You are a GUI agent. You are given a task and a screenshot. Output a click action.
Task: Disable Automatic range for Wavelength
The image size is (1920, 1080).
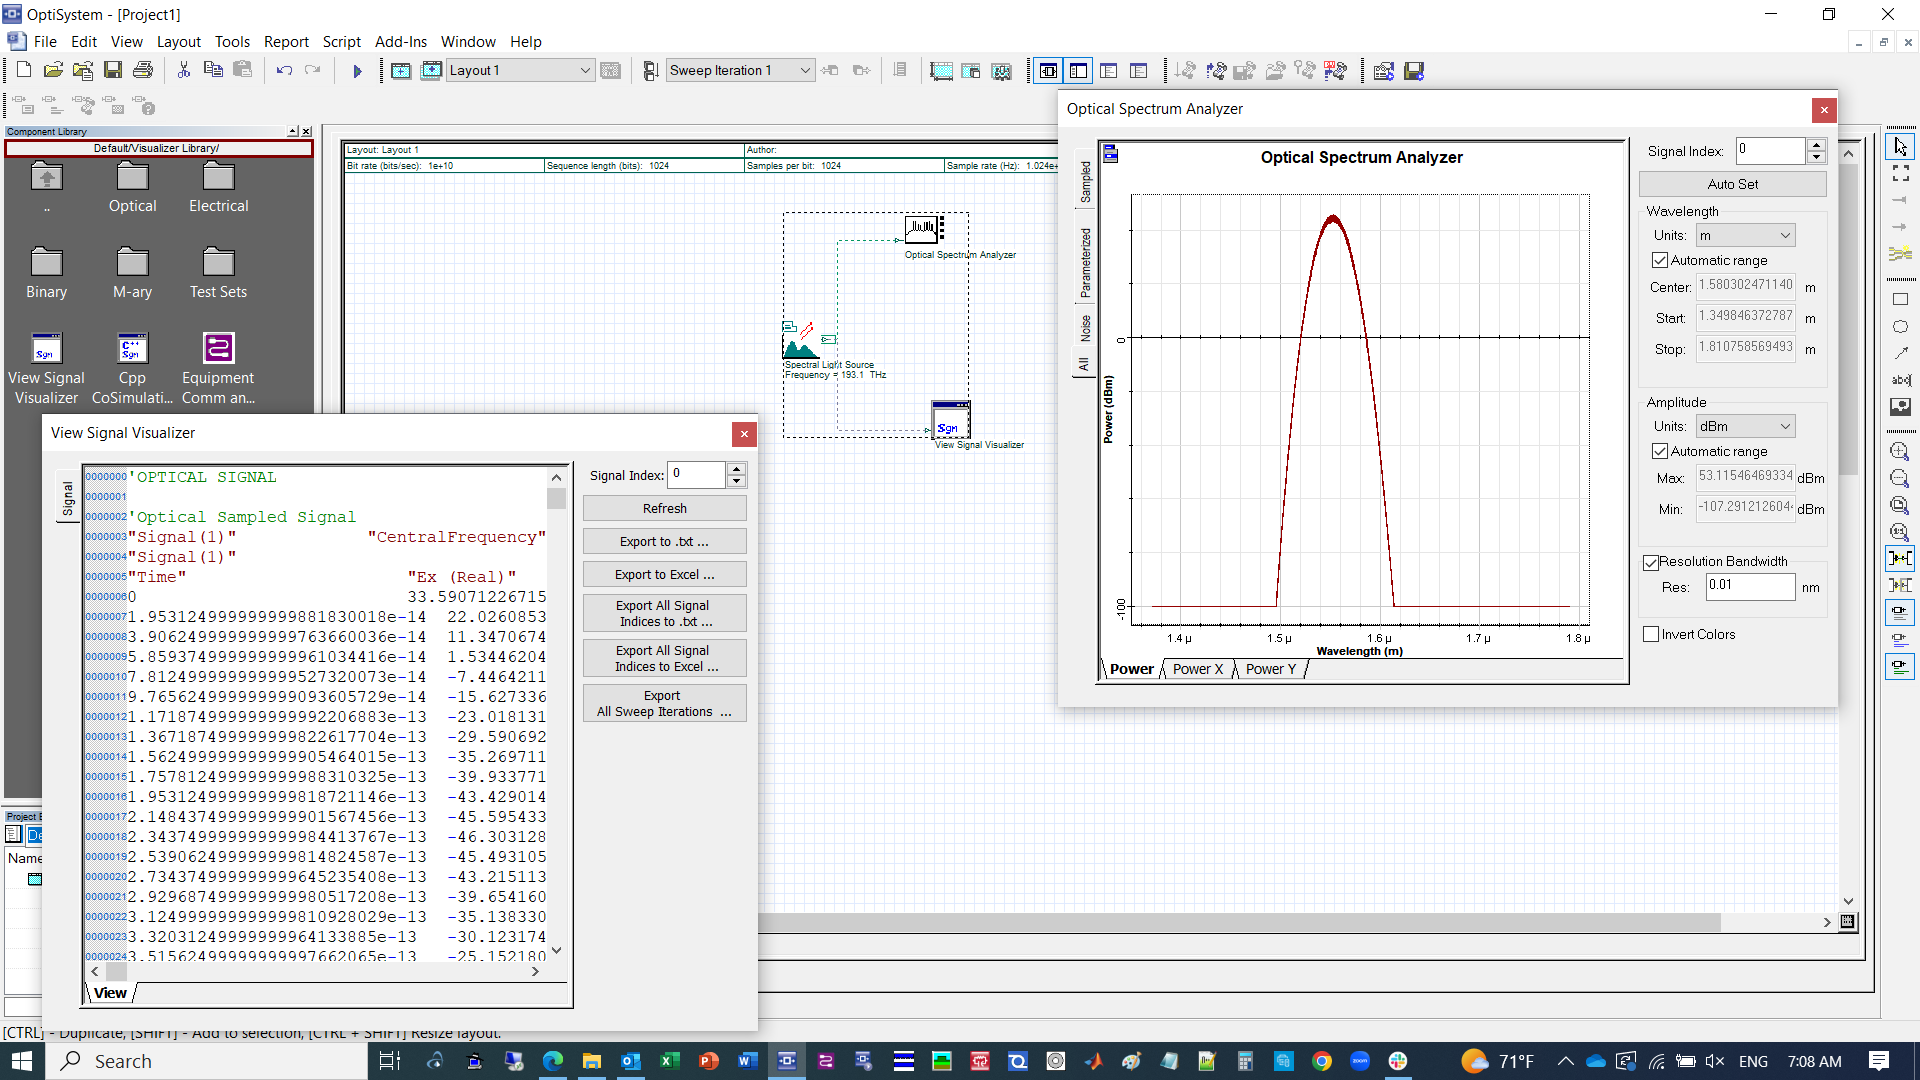click(x=1660, y=259)
